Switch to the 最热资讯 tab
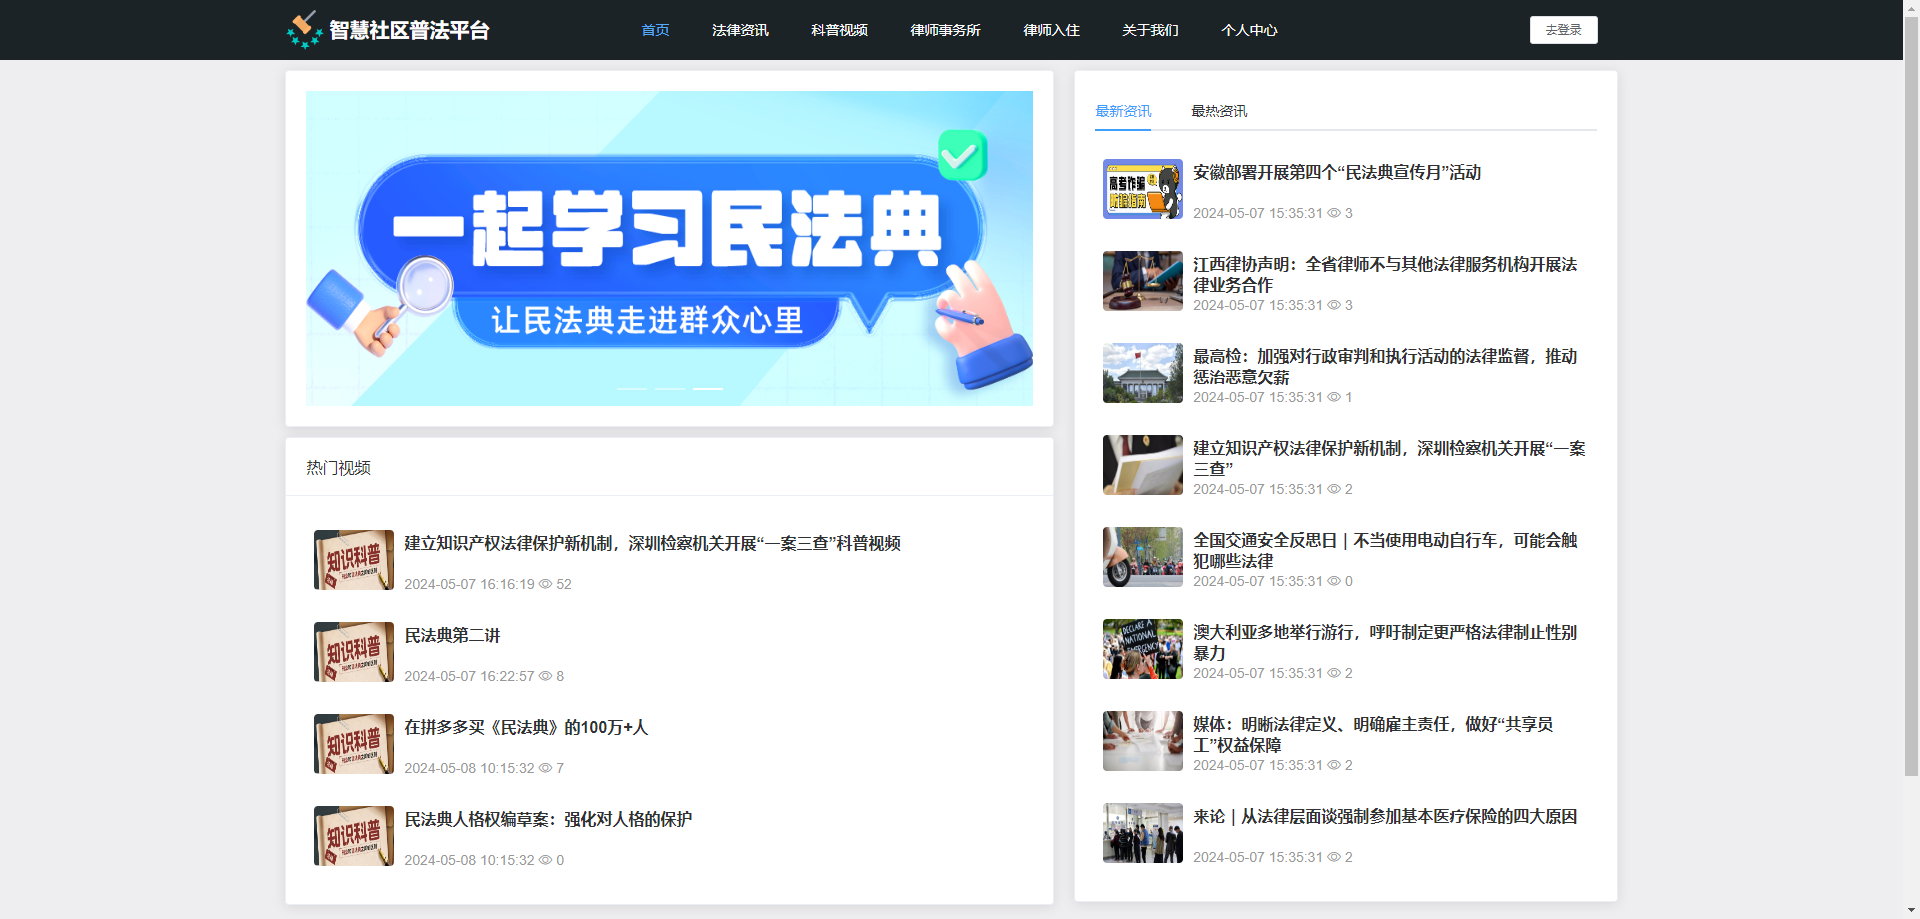The width and height of the screenshot is (1920, 919). click(x=1218, y=111)
